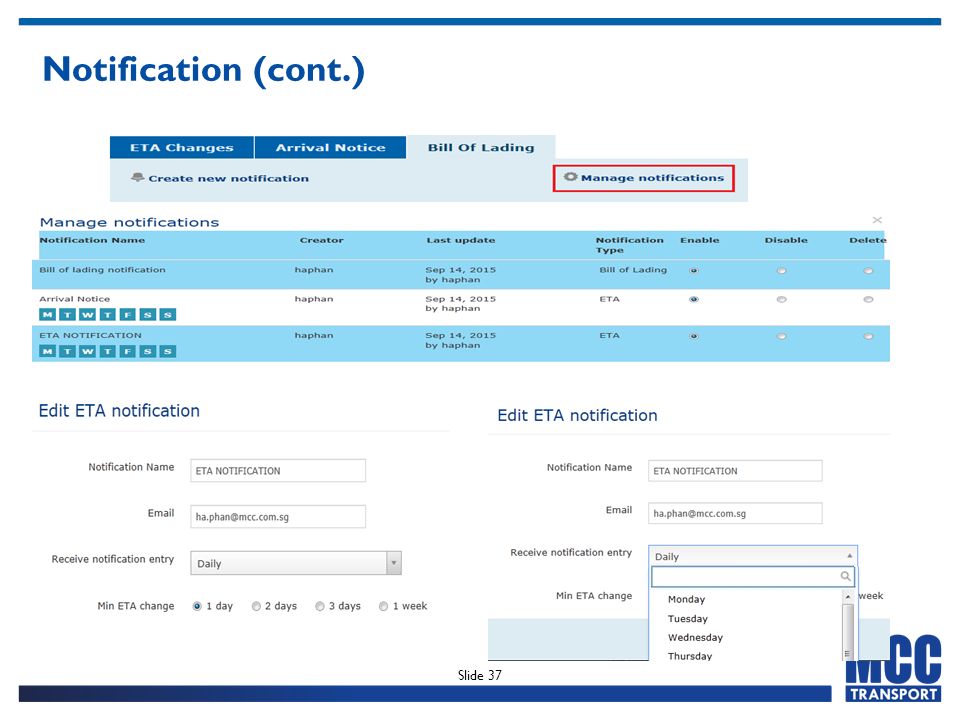960x720 pixels.
Task: Toggle Saturday icon under ETA NOTIFICATION
Action: (148, 351)
